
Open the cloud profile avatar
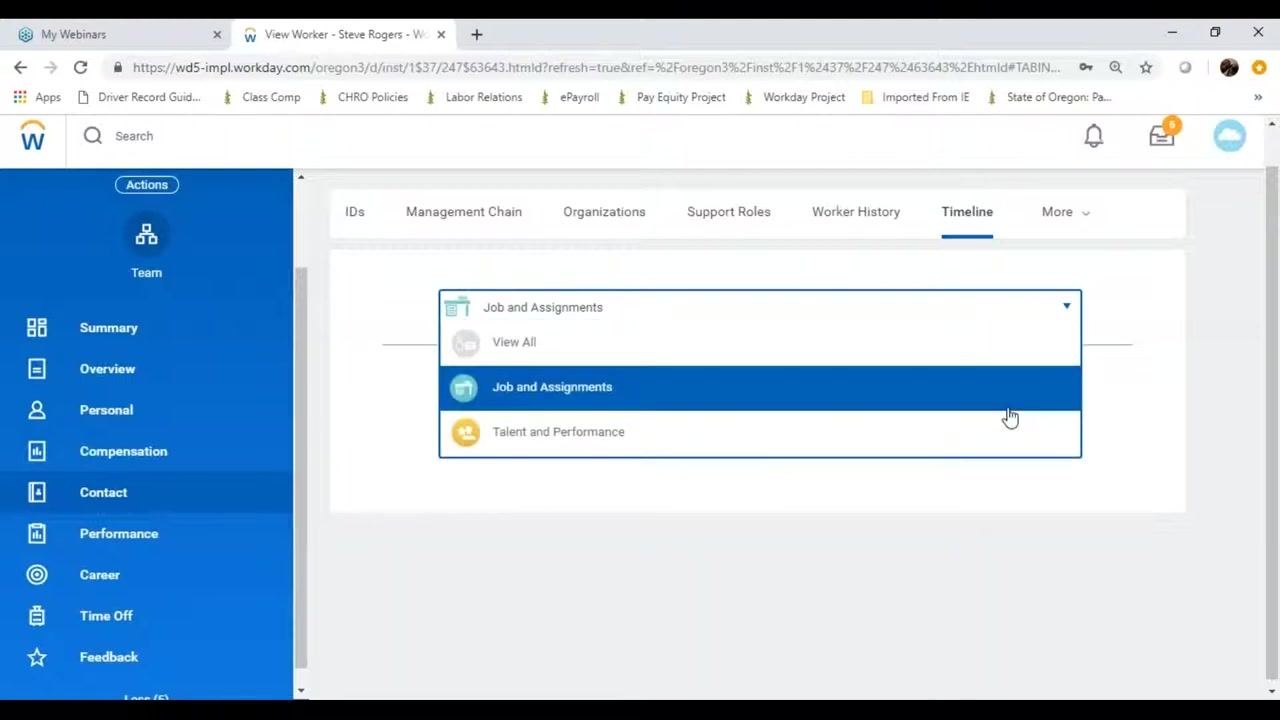pos(1229,136)
